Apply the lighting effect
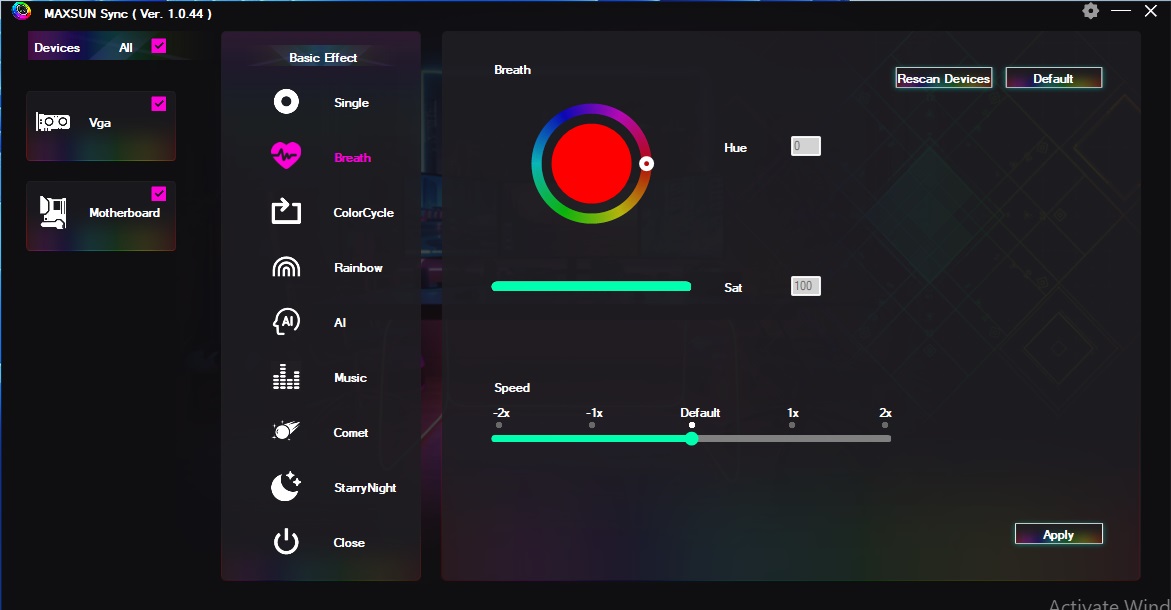 click(1058, 534)
